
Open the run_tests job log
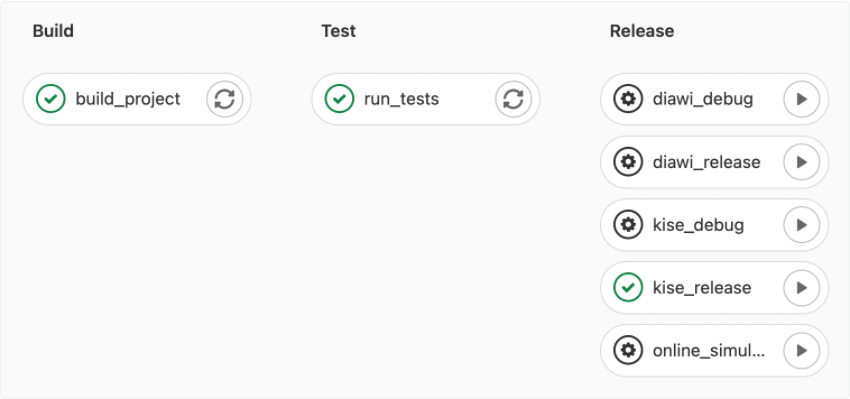[402, 99]
